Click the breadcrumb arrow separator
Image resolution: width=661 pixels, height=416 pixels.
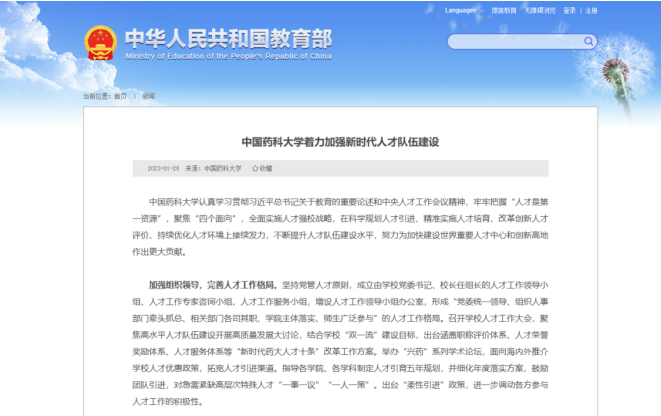click(x=134, y=96)
